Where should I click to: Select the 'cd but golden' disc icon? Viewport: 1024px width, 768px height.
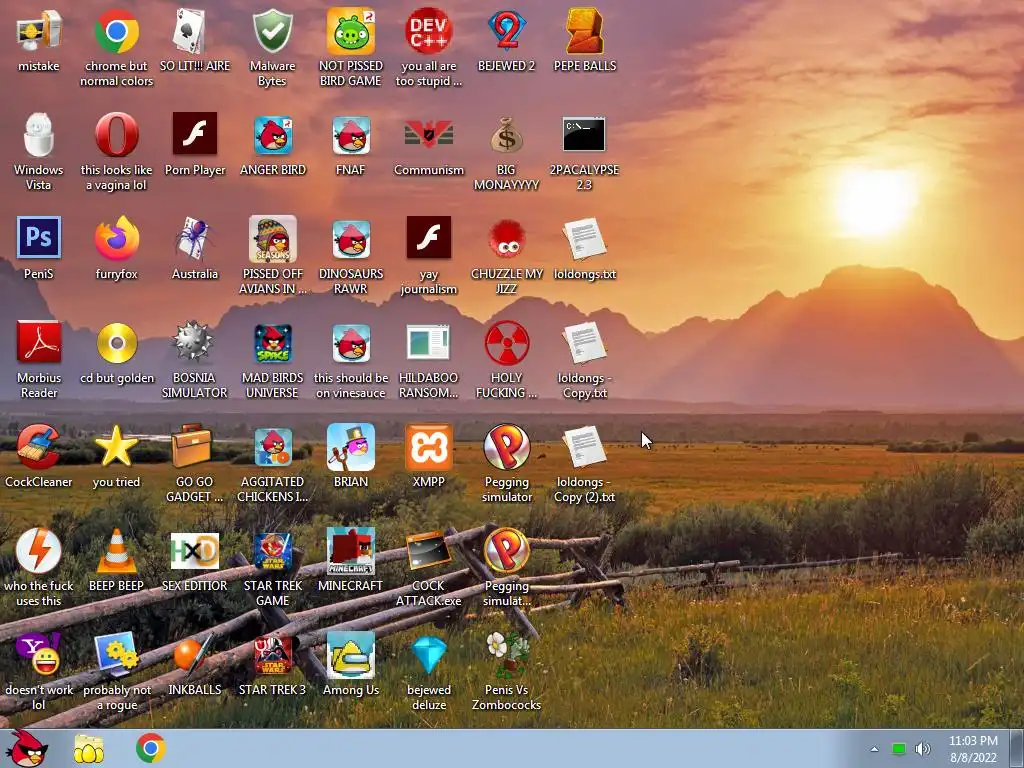[x=116, y=342]
